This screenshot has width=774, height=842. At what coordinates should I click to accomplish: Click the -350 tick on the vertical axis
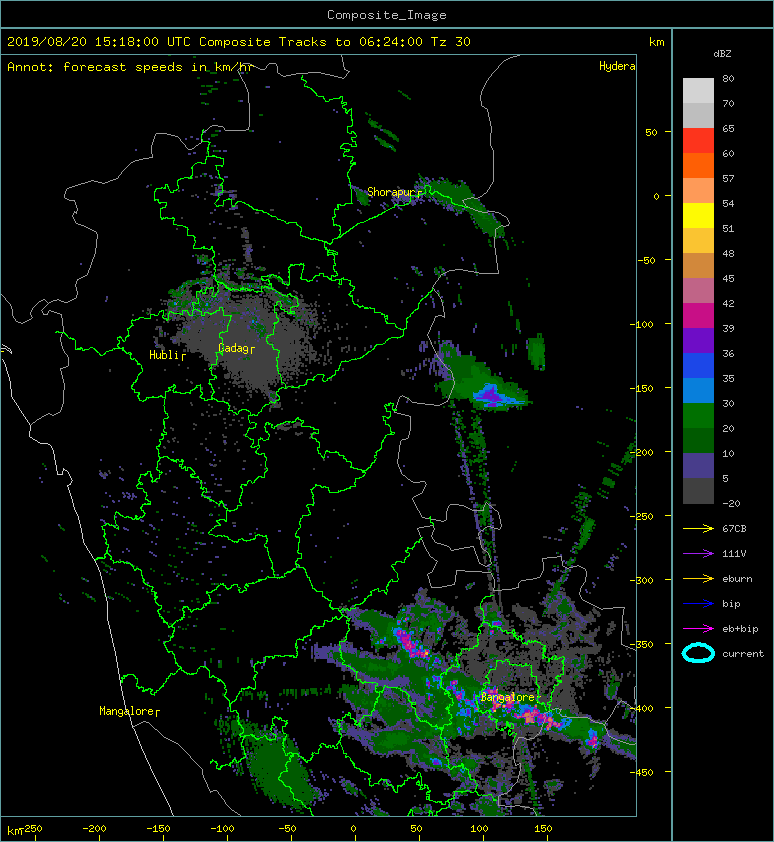[x=641, y=644]
